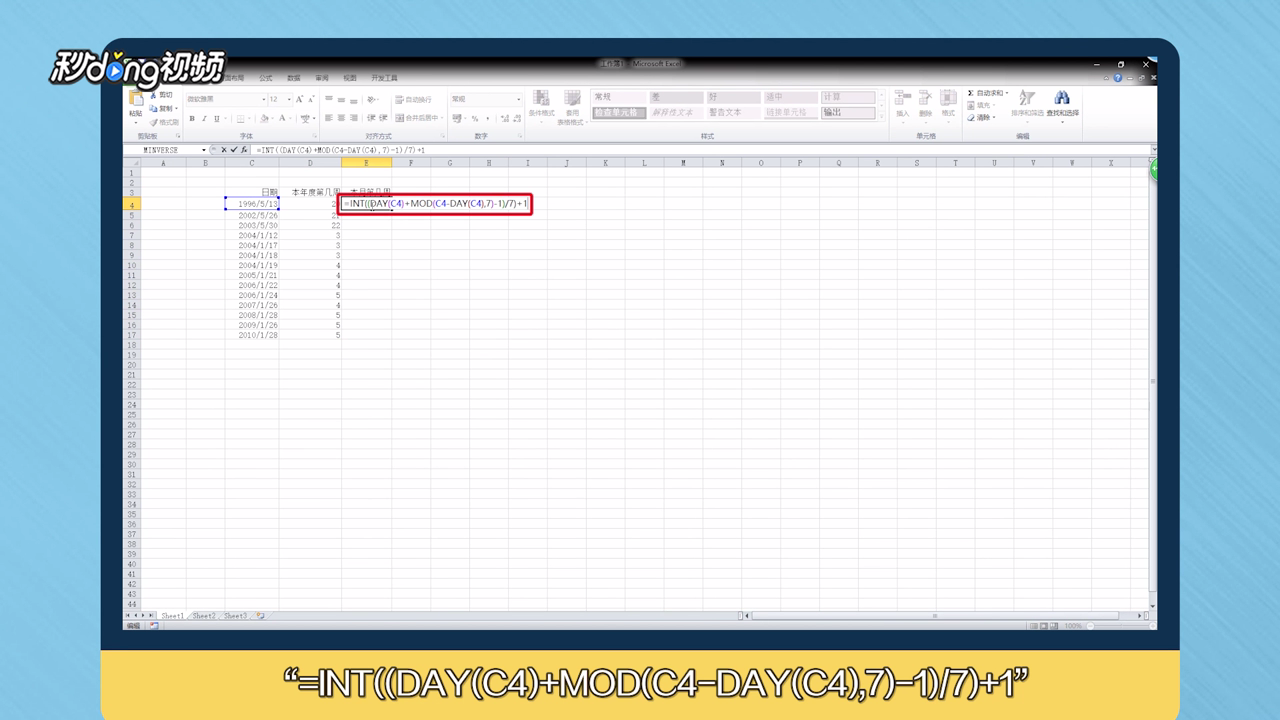The image size is (1280, 720).
Task: Open the number format dropdown (常规)
Action: point(518,99)
